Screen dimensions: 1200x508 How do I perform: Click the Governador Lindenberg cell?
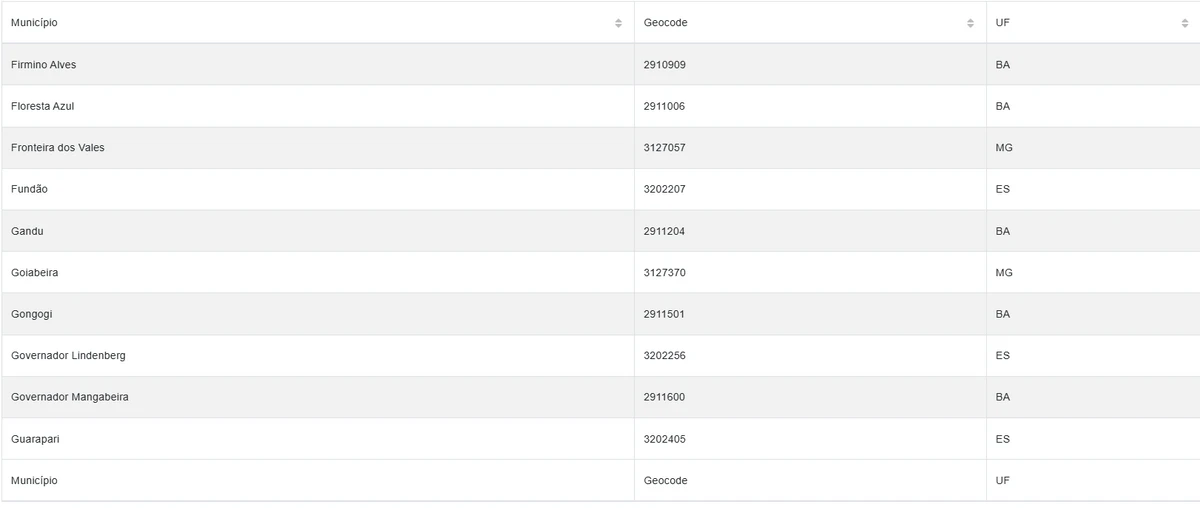[68, 356]
